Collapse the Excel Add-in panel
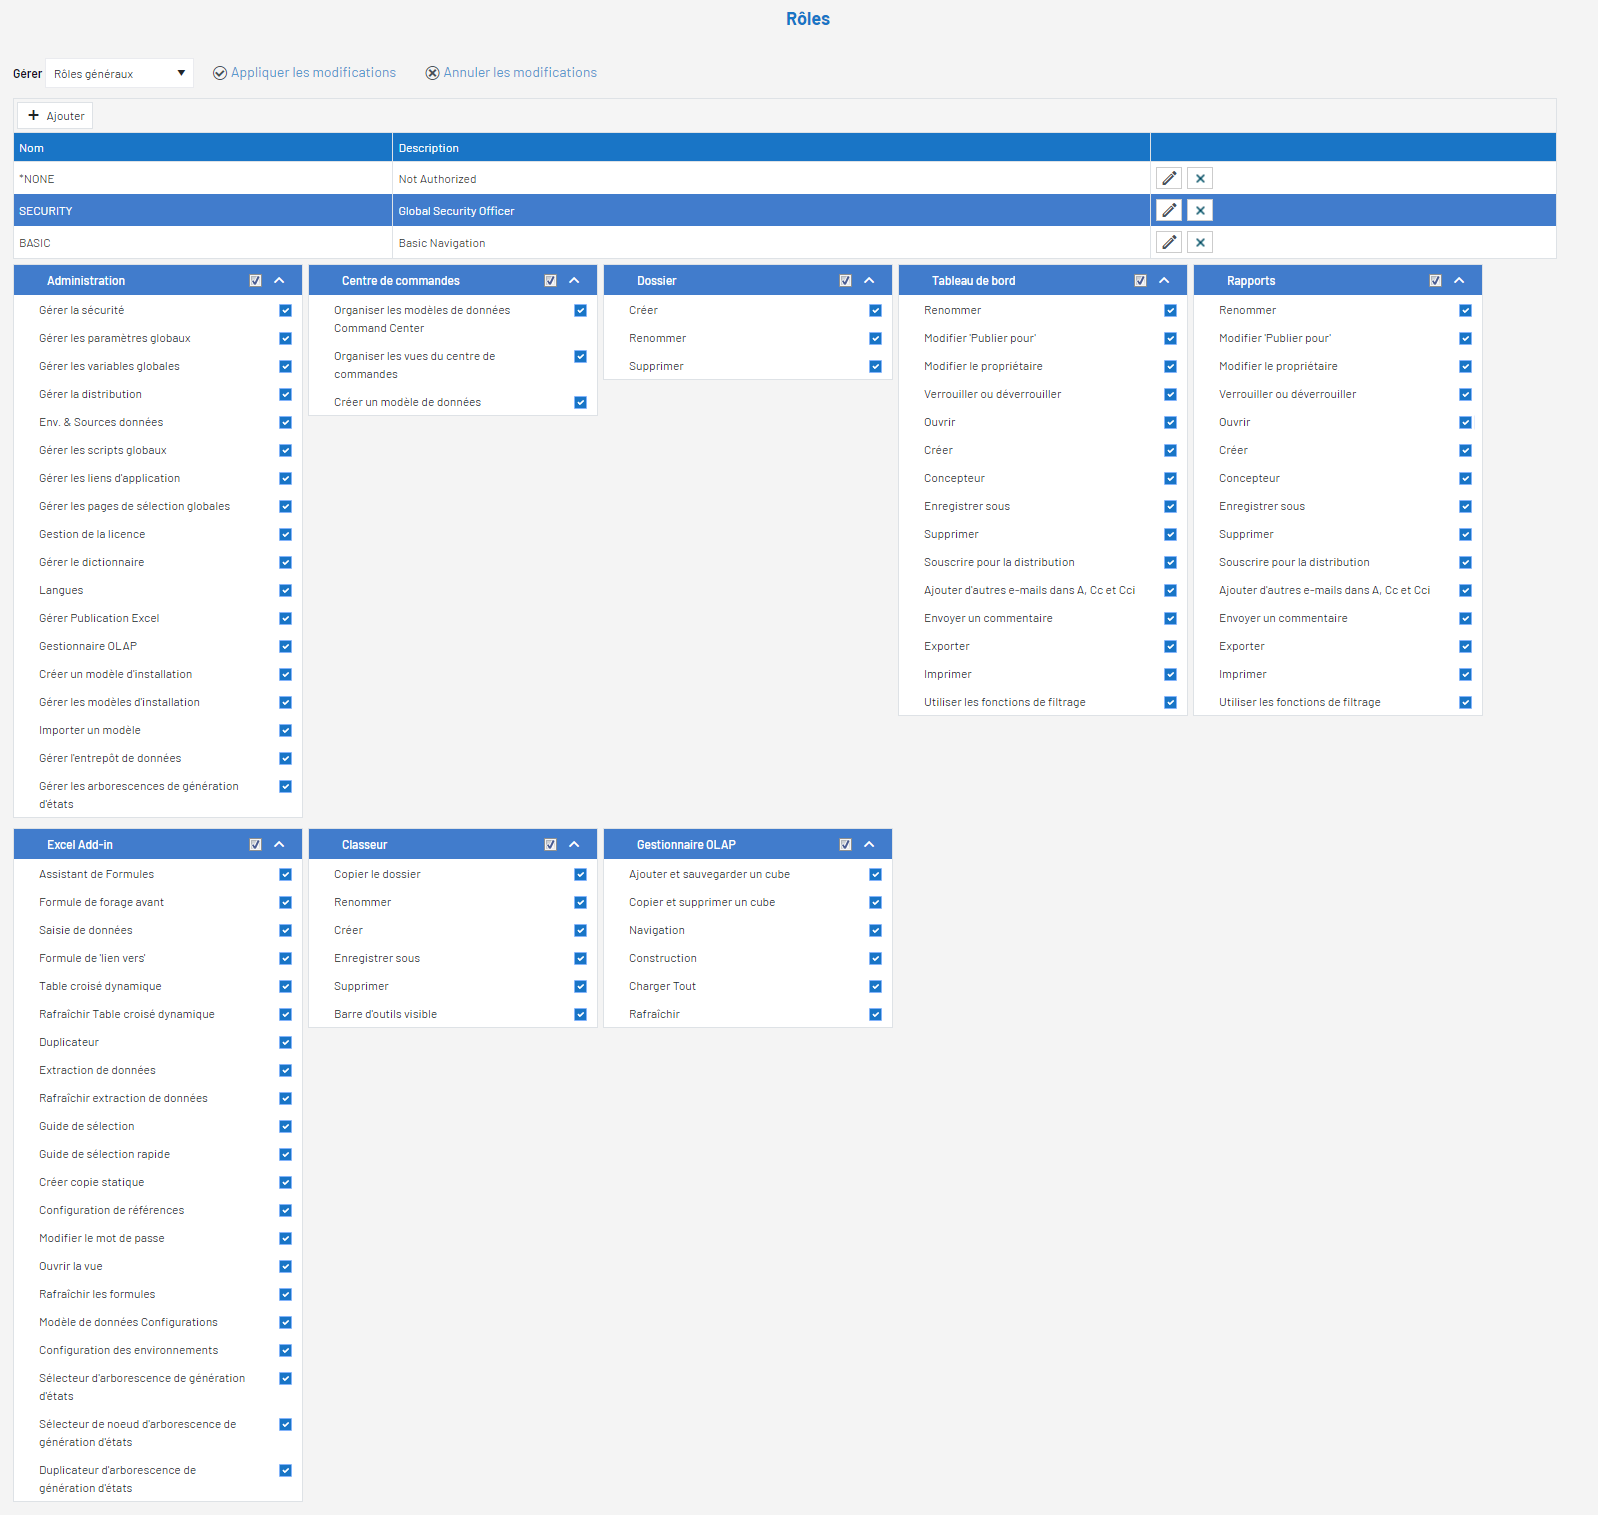This screenshot has width=1598, height=1515. 279,845
